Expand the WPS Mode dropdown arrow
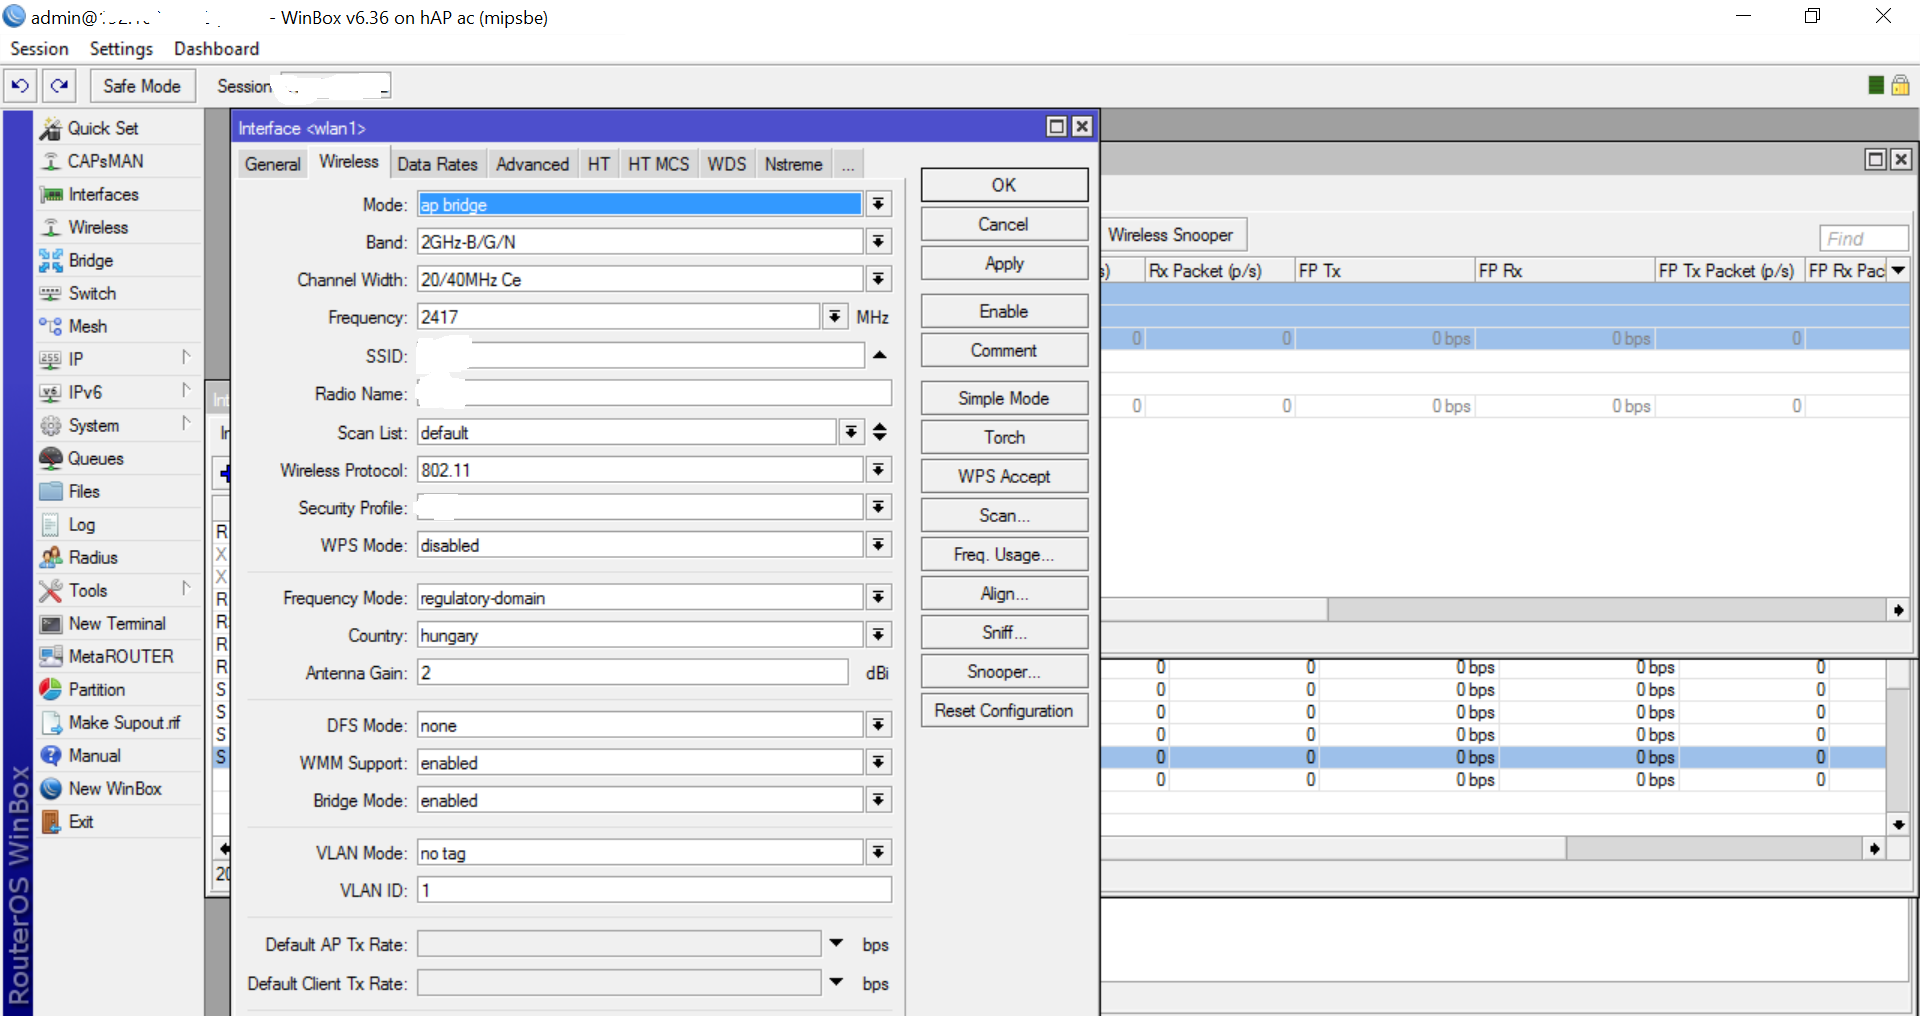 878,545
